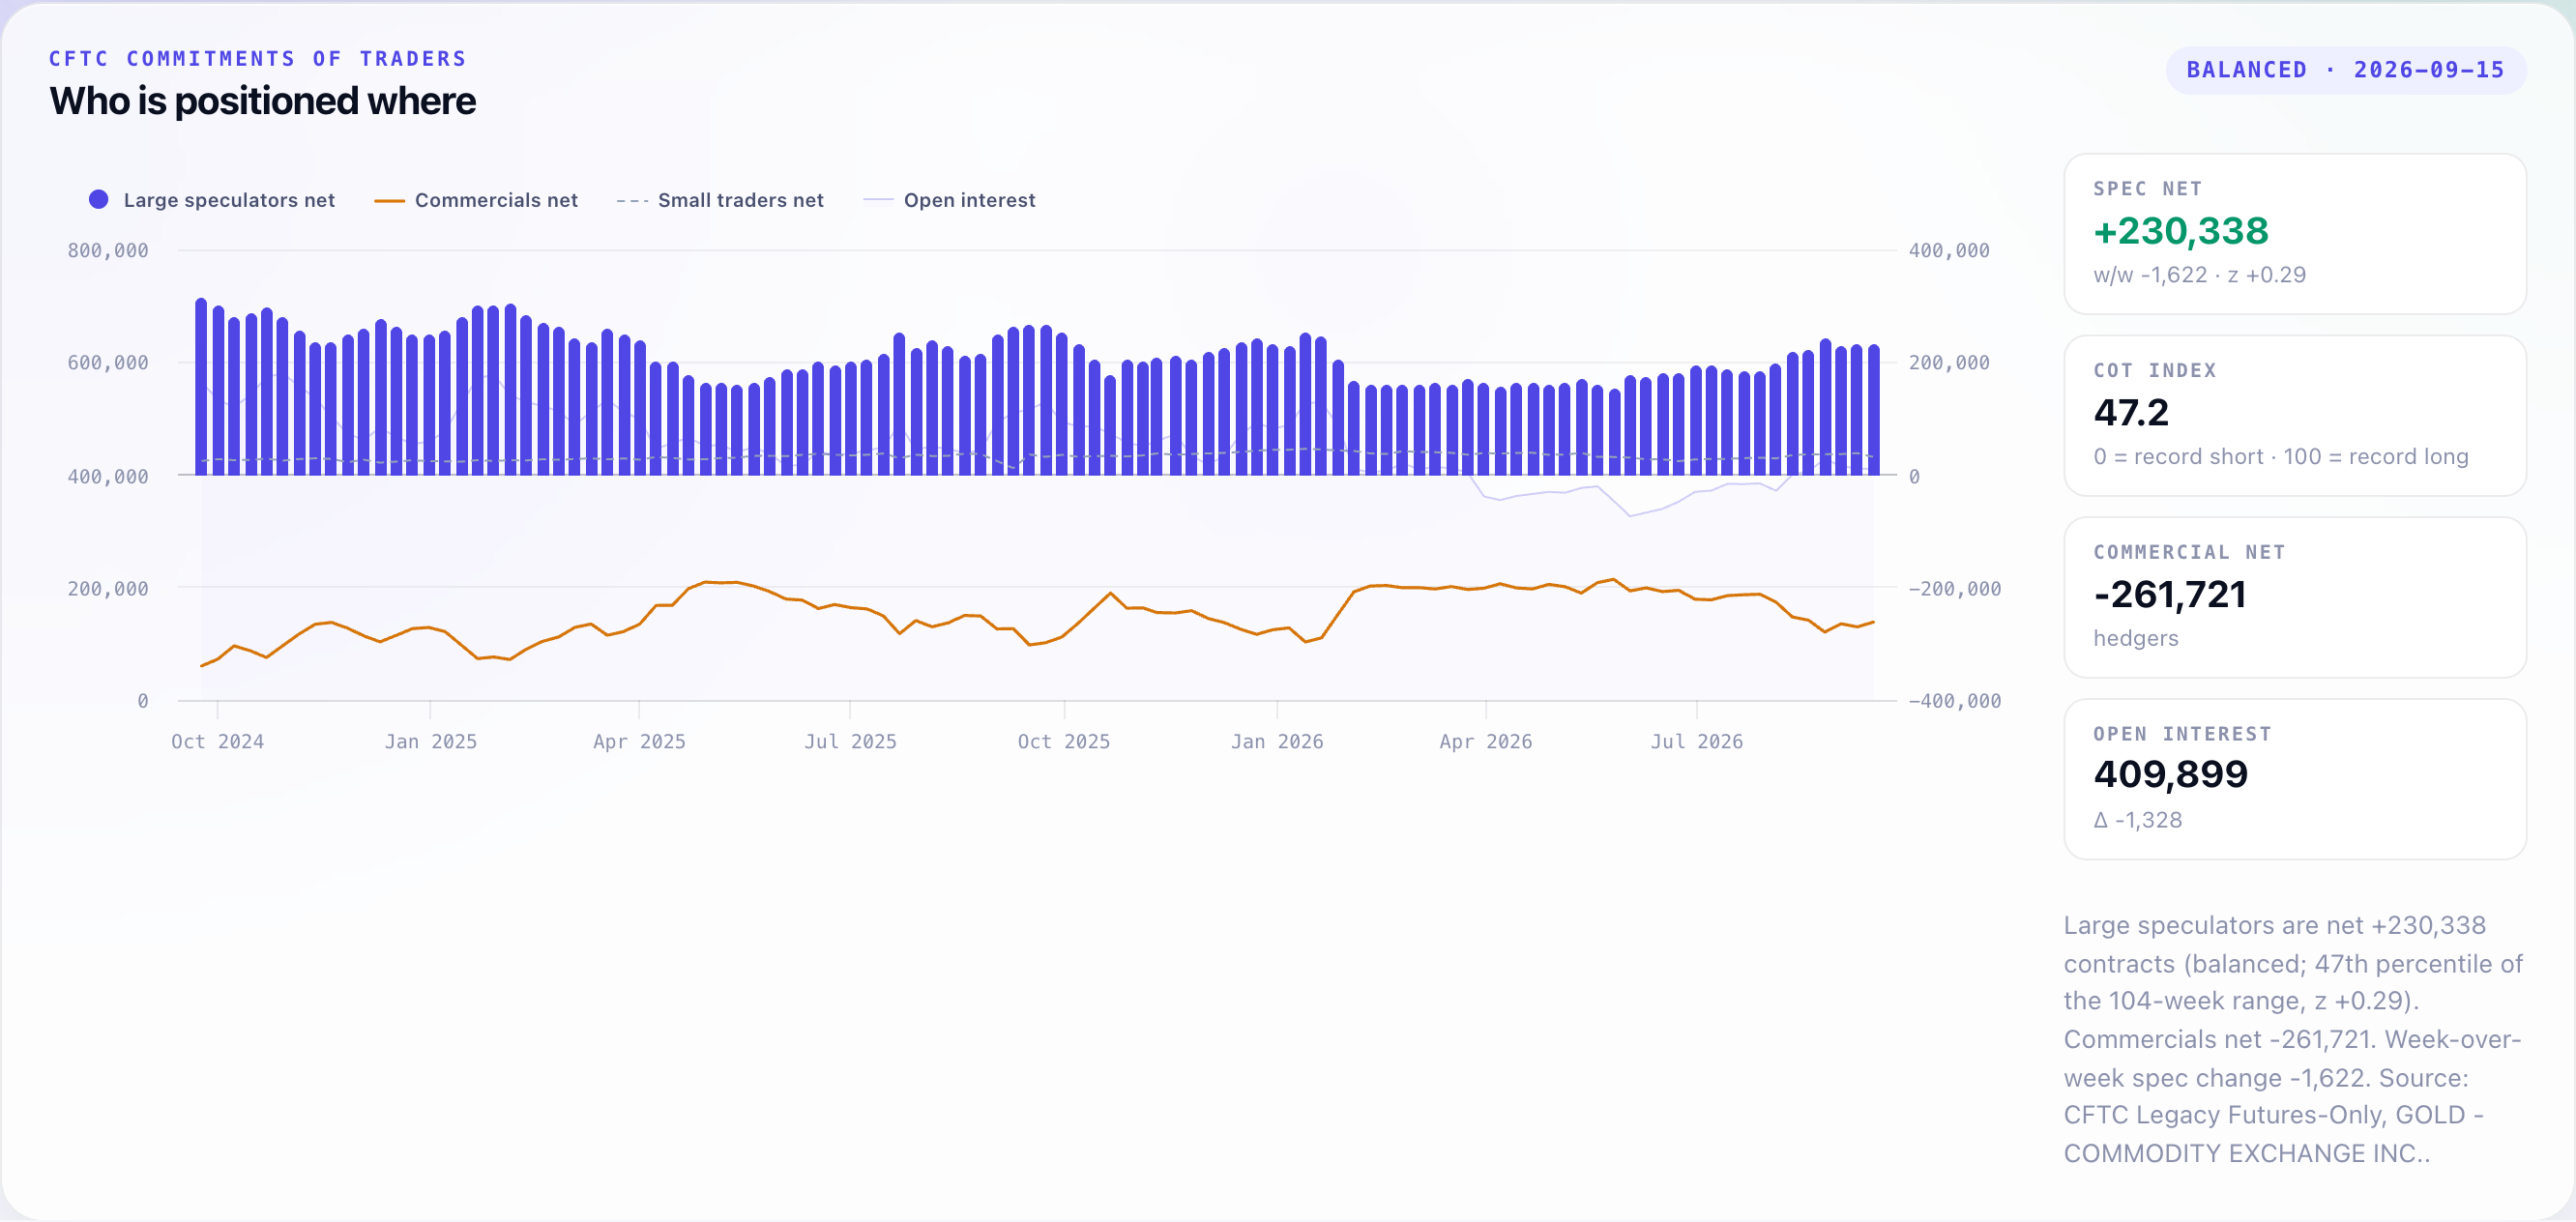Open the OPEN INTEREST 409,899 card
The width and height of the screenshot is (2576, 1222).
pos(2294,779)
